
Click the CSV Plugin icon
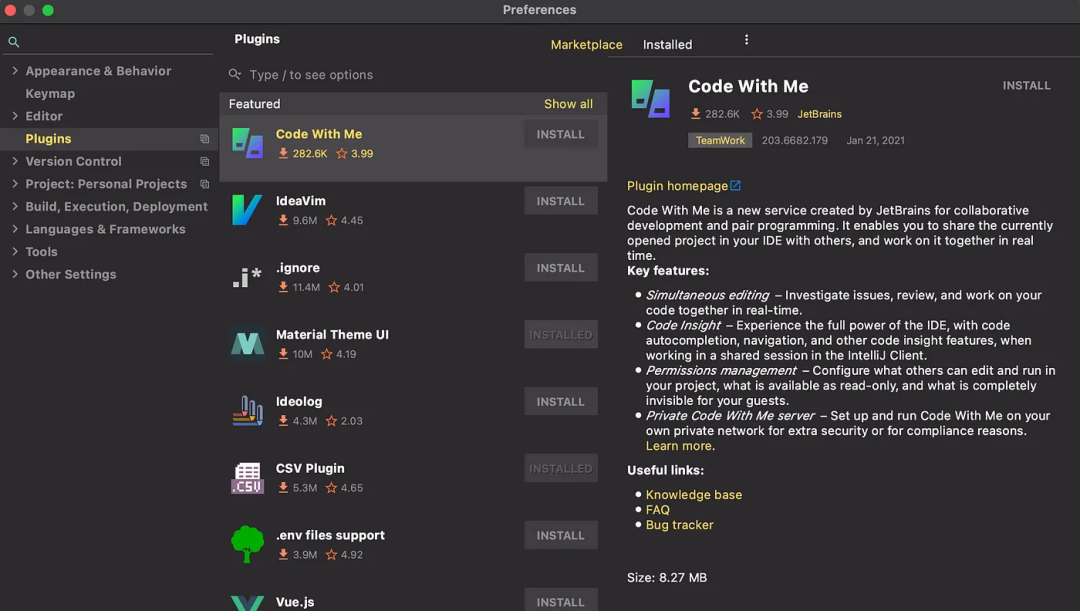pos(247,477)
